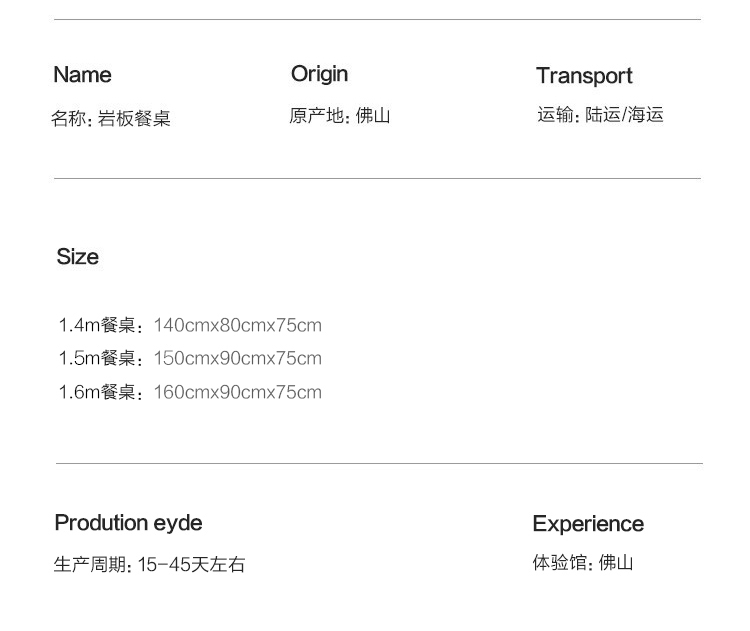Select the origin text 原产地: 佛山
Viewport: 750px width, 631px height.
(x=339, y=116)
